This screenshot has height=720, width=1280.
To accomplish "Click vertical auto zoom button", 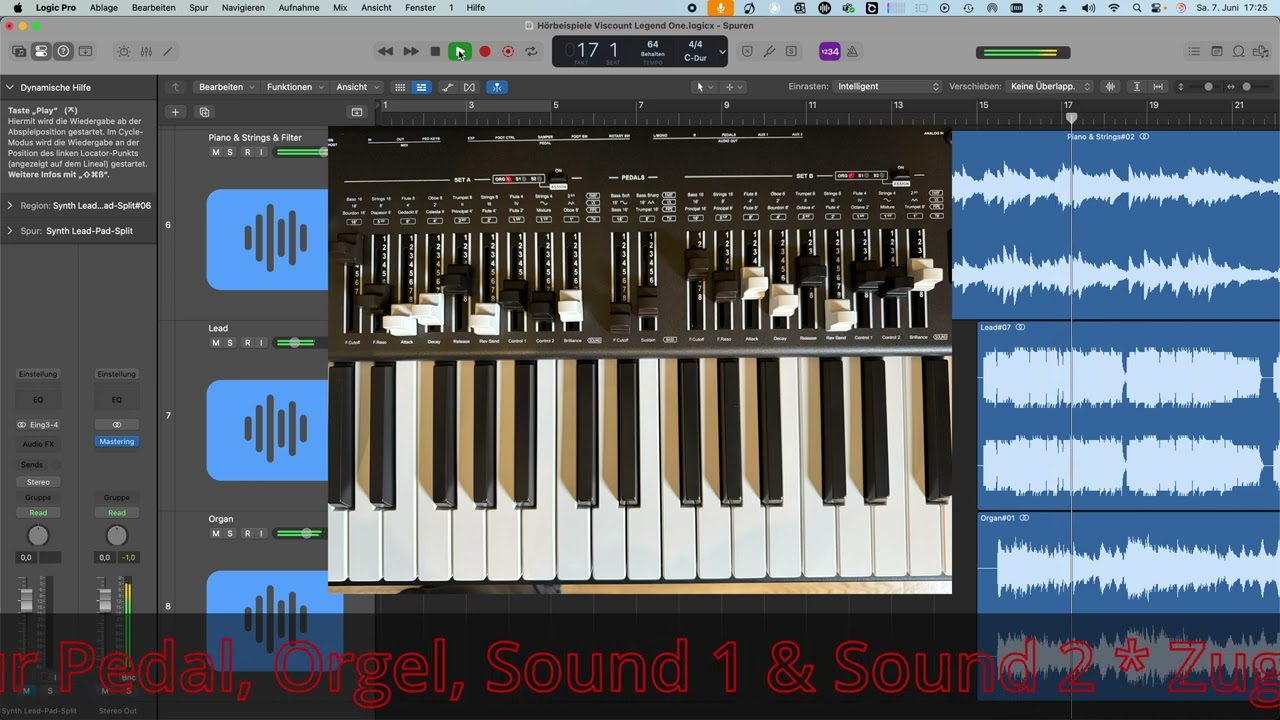I will (x=1136, y=87).
